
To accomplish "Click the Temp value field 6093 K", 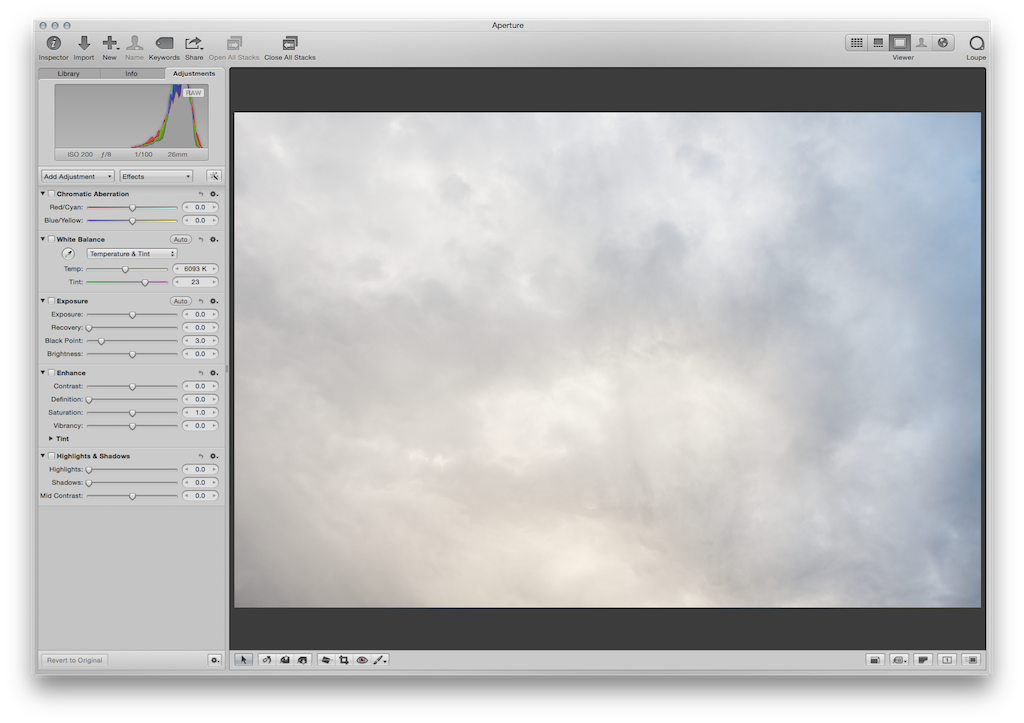I will [195, 268].
